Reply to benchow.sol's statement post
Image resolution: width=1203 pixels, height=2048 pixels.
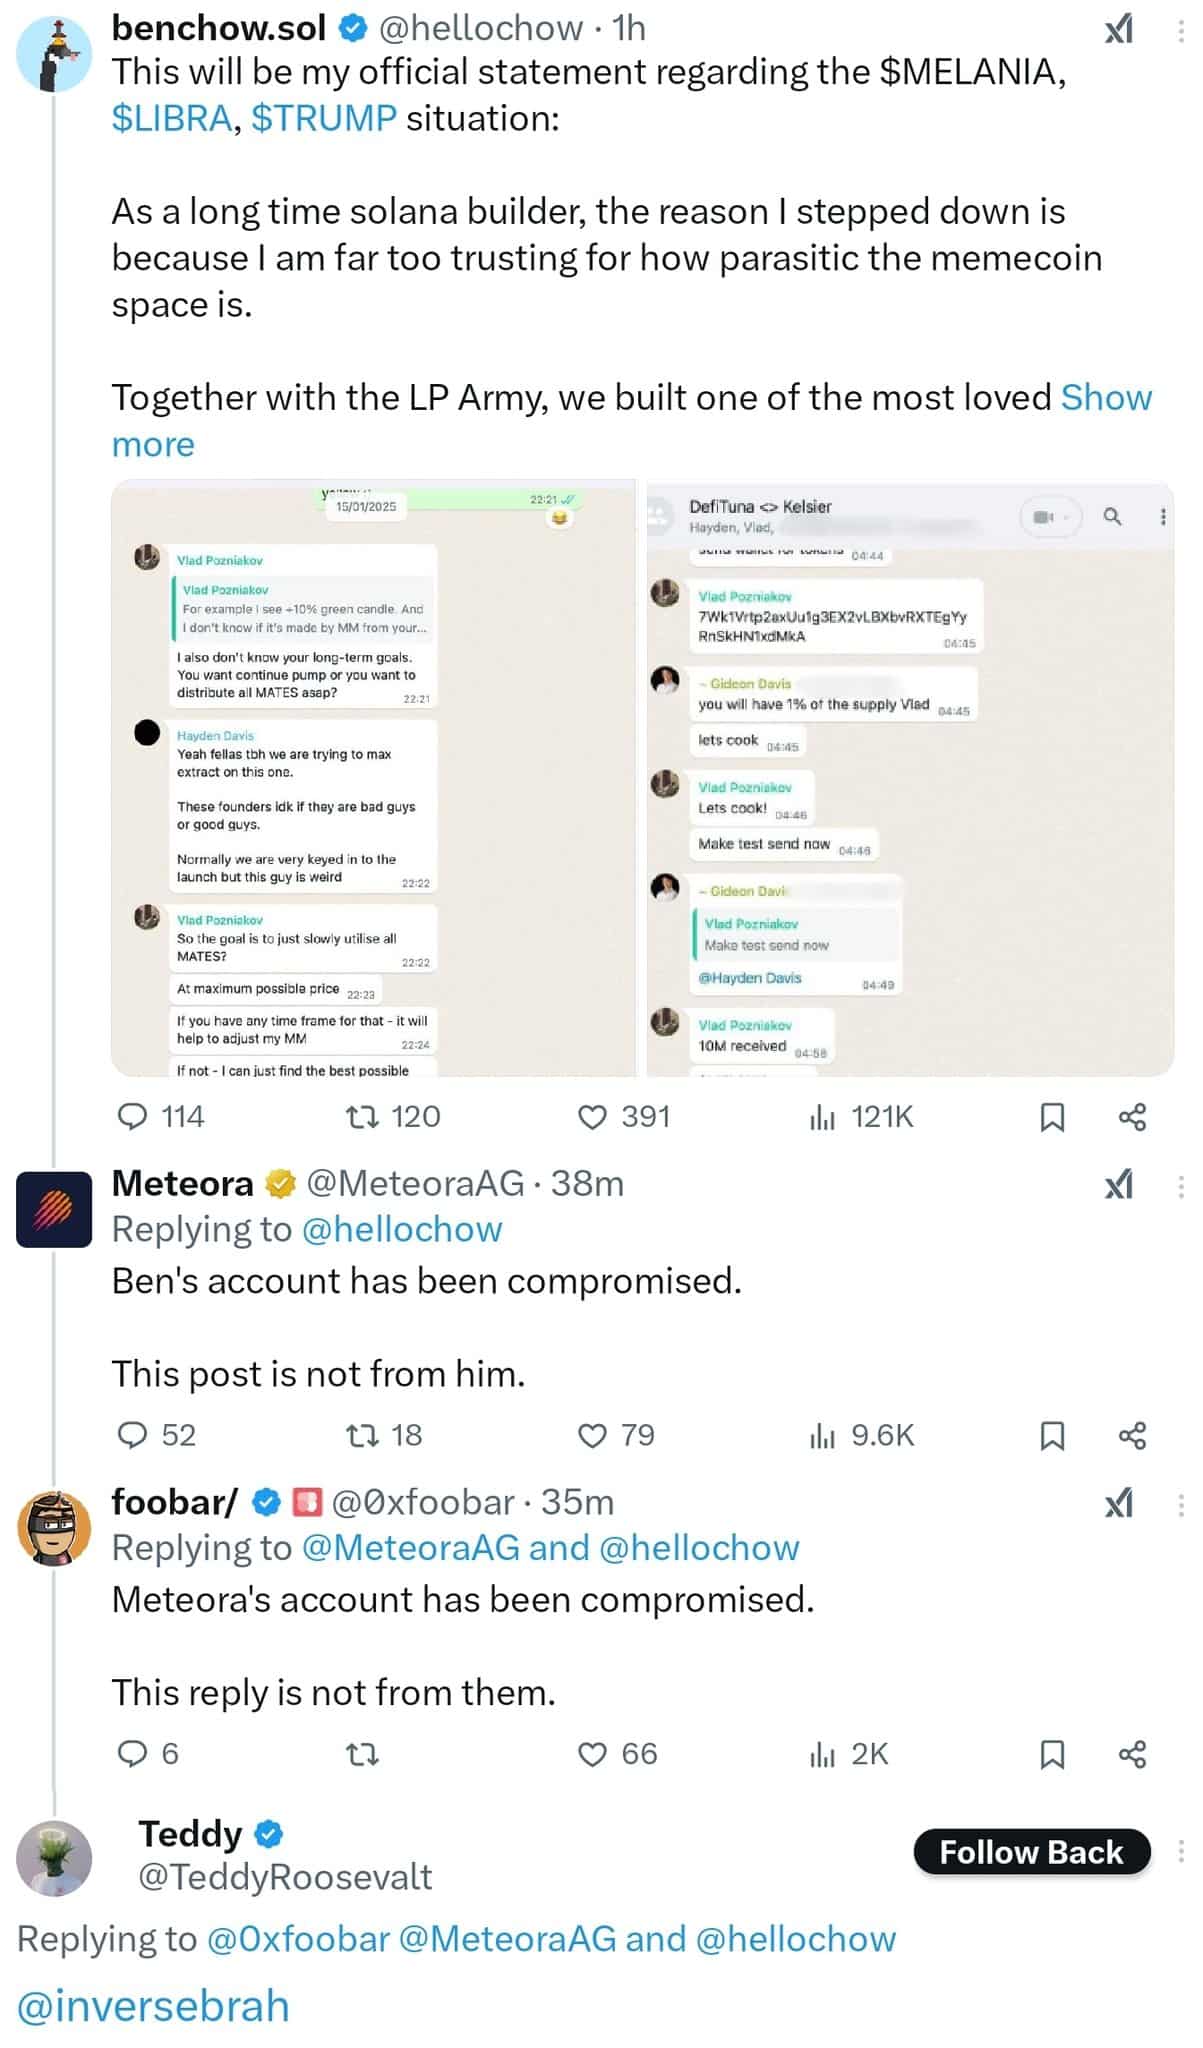pyautogui.click(x=133, y=1116)
